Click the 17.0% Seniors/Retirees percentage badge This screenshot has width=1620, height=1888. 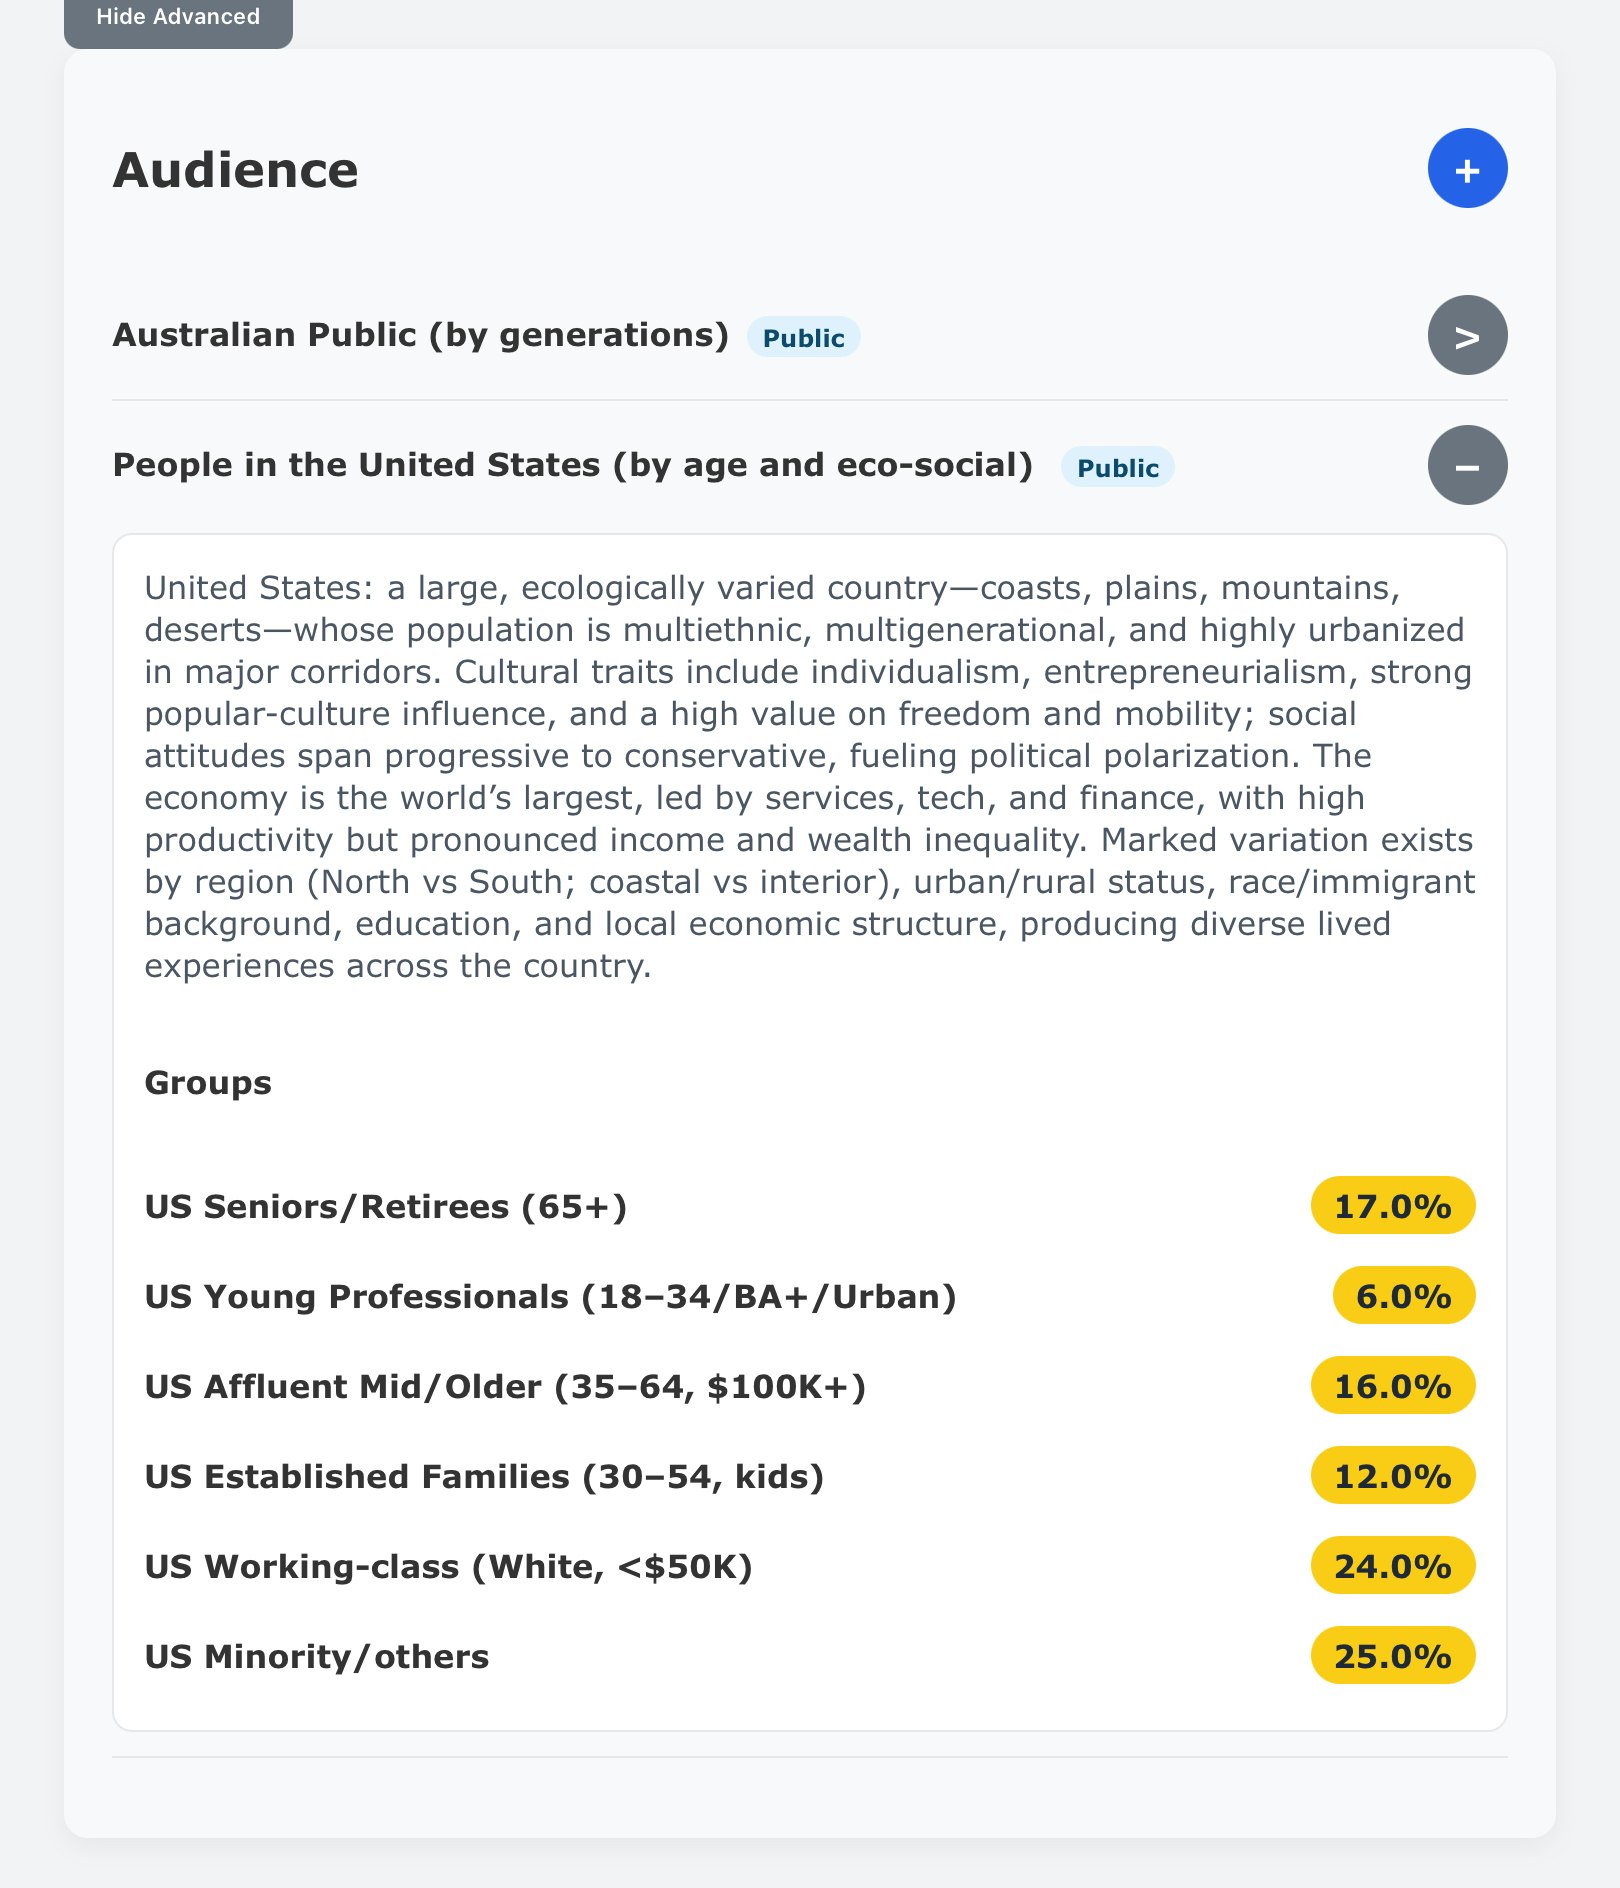(x=1392, y=1206)
